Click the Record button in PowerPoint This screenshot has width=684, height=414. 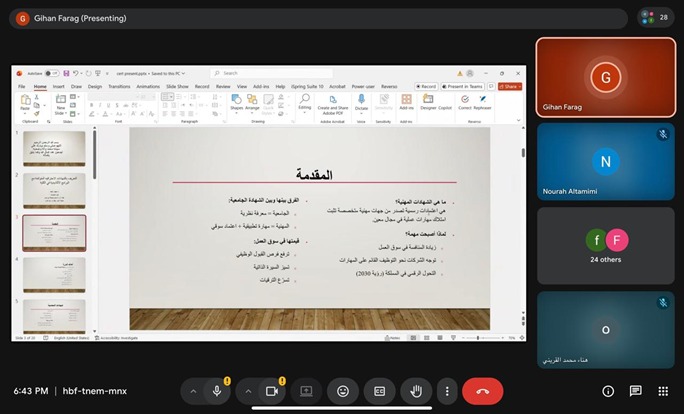(426, 86)
